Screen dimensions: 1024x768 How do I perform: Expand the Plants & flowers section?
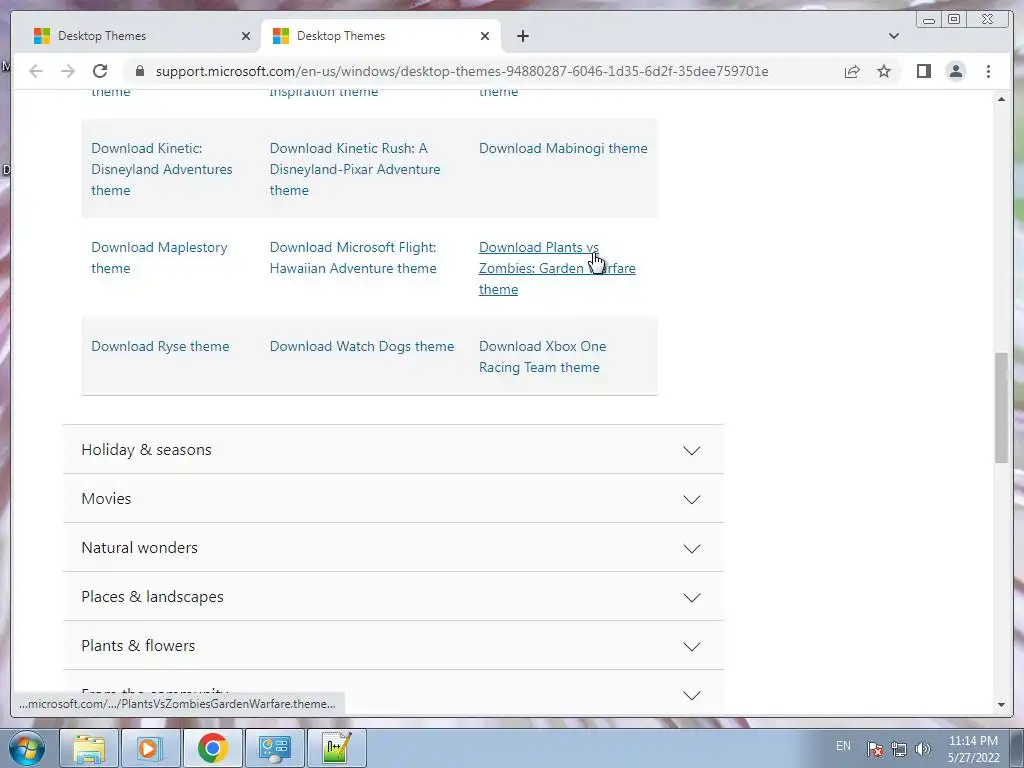pos(393,646)
